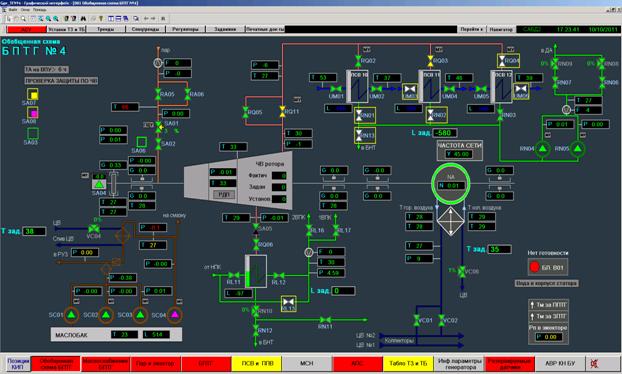
Task: Toggle the green SA03 switch box
Action: pyautogui.click(x=33, y=133)
